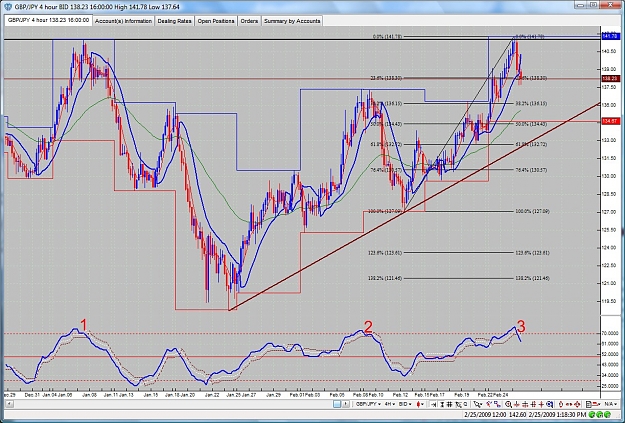Viewport: 625px width, 423px height.
Task: Click the shift-chart-to-end arrow icon
Action: click(433, 404)
